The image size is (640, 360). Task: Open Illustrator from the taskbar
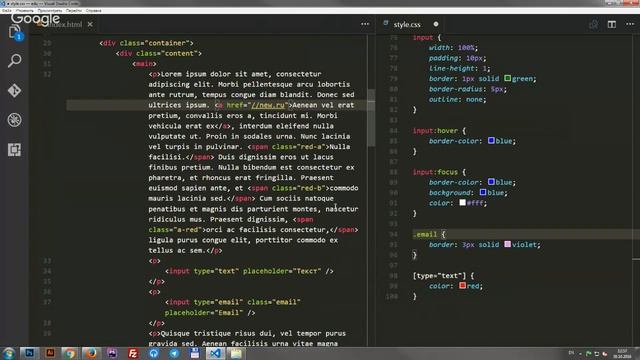pyautogui.click(x=50, y=353)
